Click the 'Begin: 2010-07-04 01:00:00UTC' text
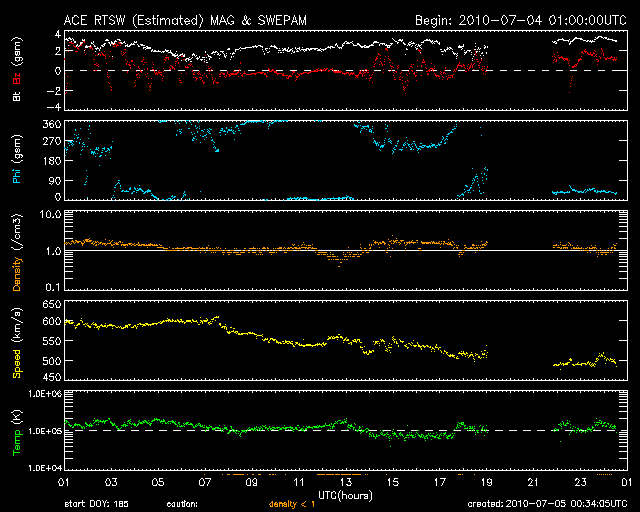 click(521, 20)
